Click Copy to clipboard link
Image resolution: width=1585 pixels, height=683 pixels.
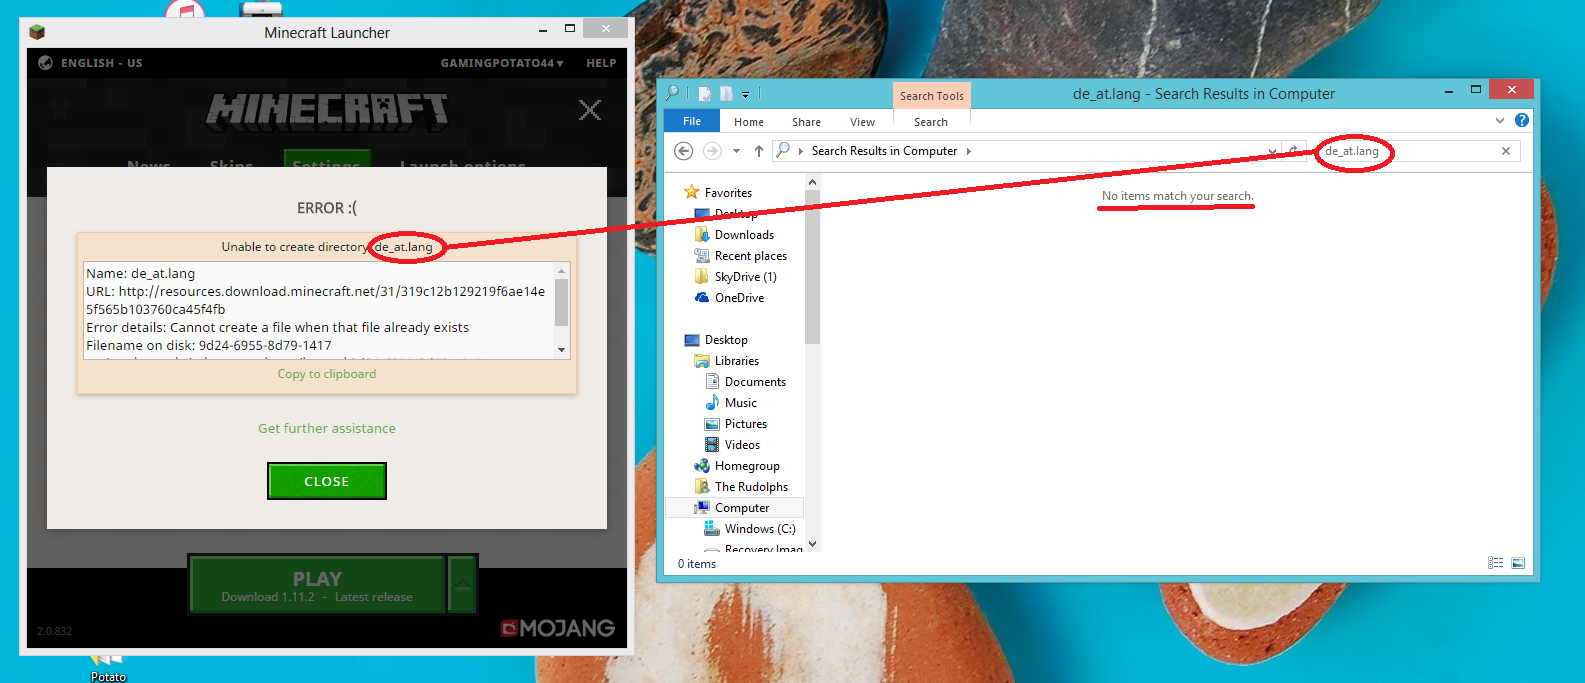coord(327,374)
